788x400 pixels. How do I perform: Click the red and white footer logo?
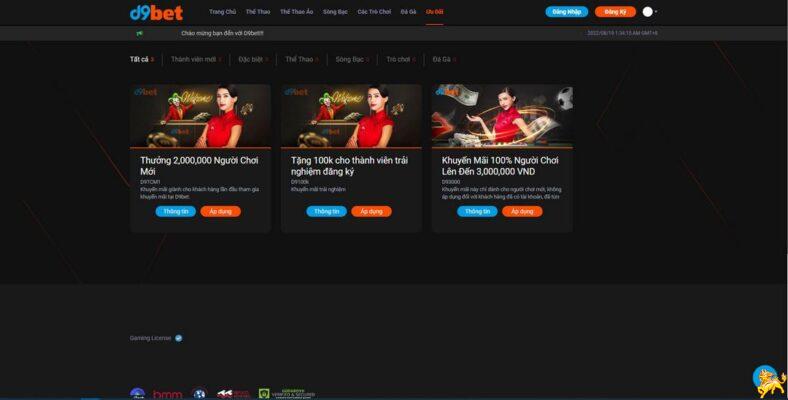[233, 394]
